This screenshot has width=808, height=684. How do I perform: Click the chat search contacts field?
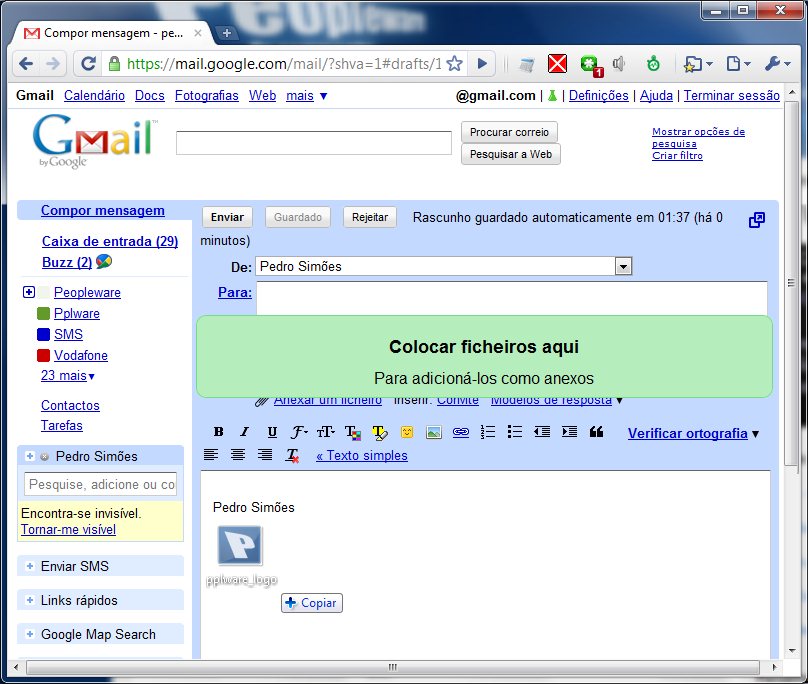click(x=100, y=485)
